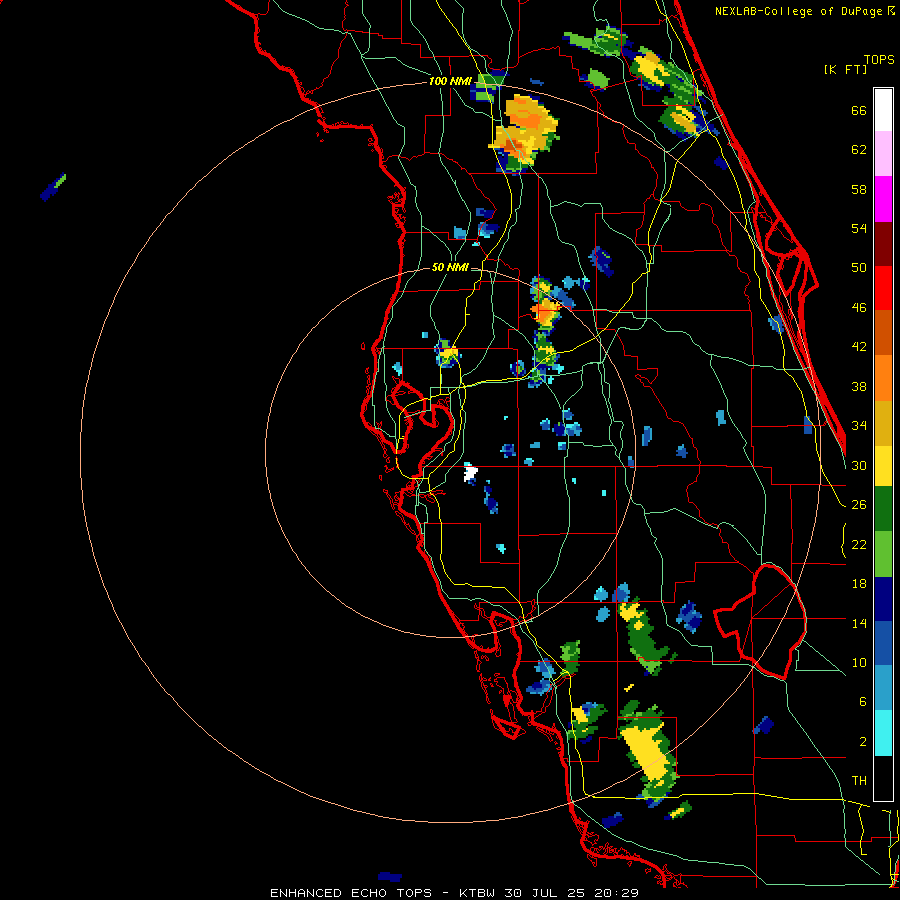Click the small white echo cell near Tampa Bay
The width and height of the screenshot is (900, 900).
point(470,473)
